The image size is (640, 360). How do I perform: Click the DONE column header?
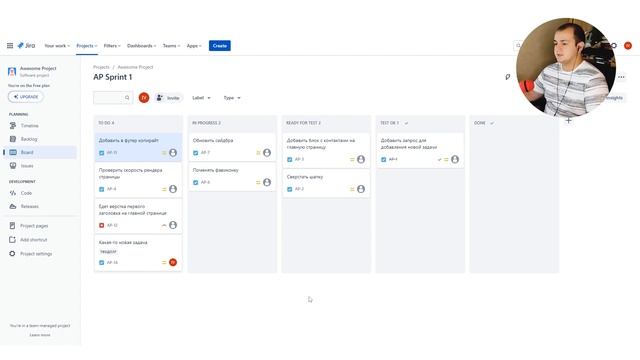[x=480, y=123]
